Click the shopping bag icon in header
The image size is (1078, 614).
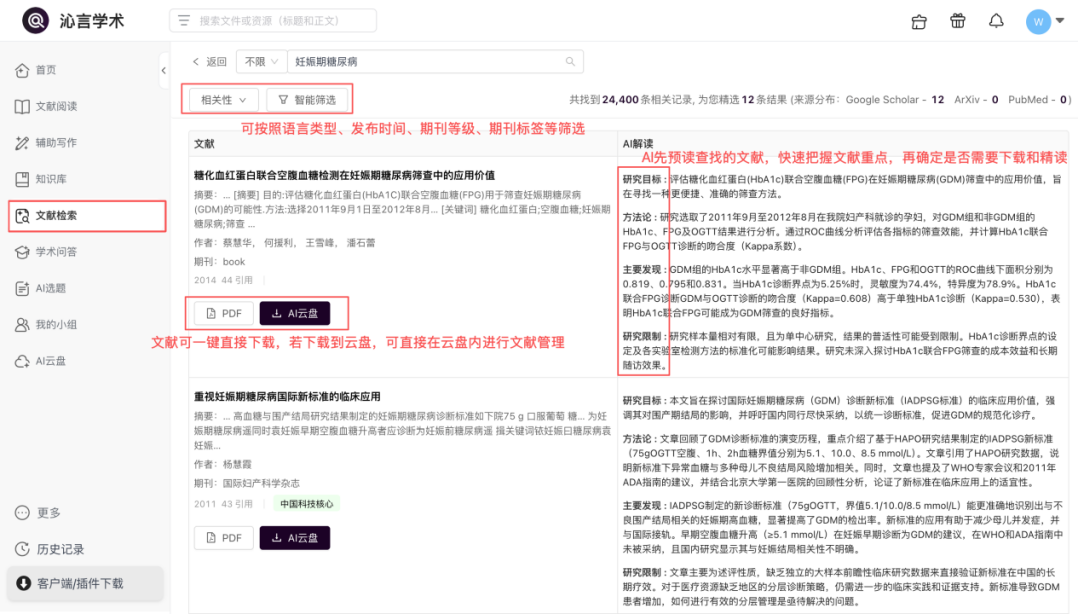920,21
